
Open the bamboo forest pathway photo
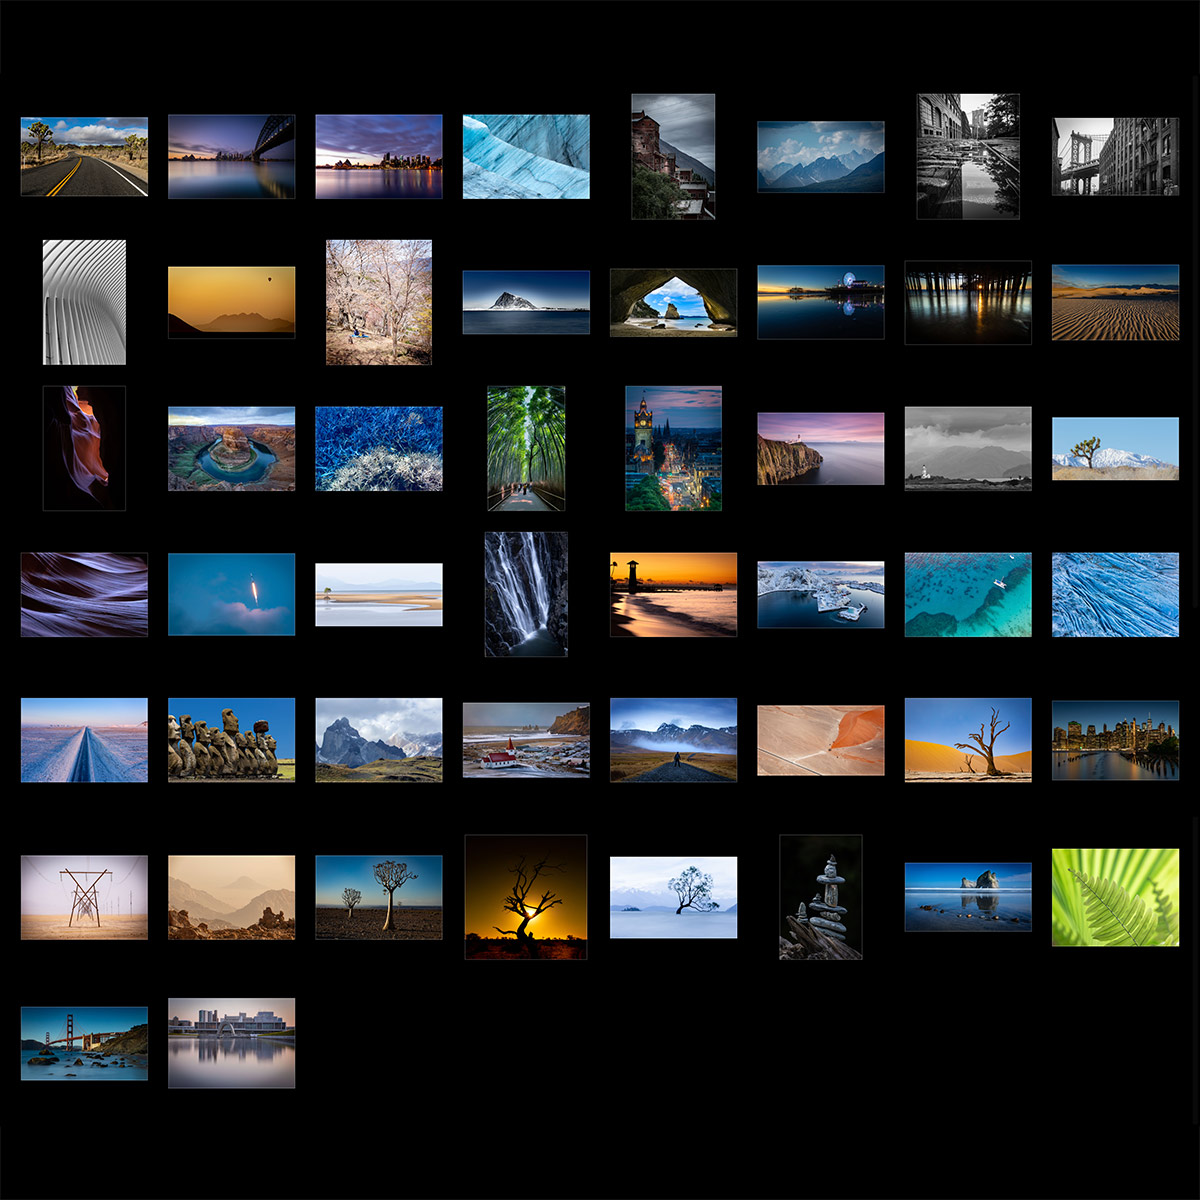(x=526, y=448)
